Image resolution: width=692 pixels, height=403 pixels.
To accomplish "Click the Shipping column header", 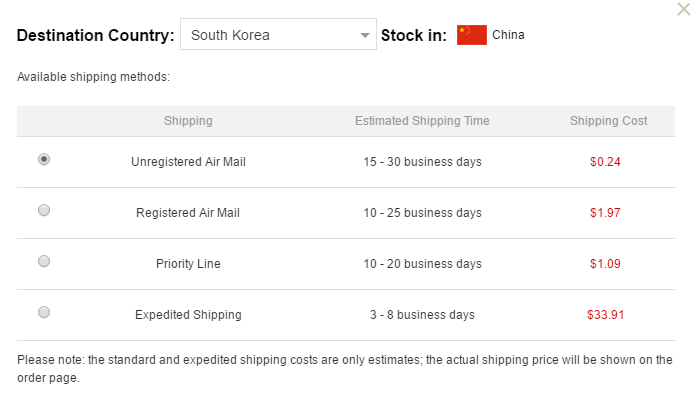I will click(x=188, y=121).
